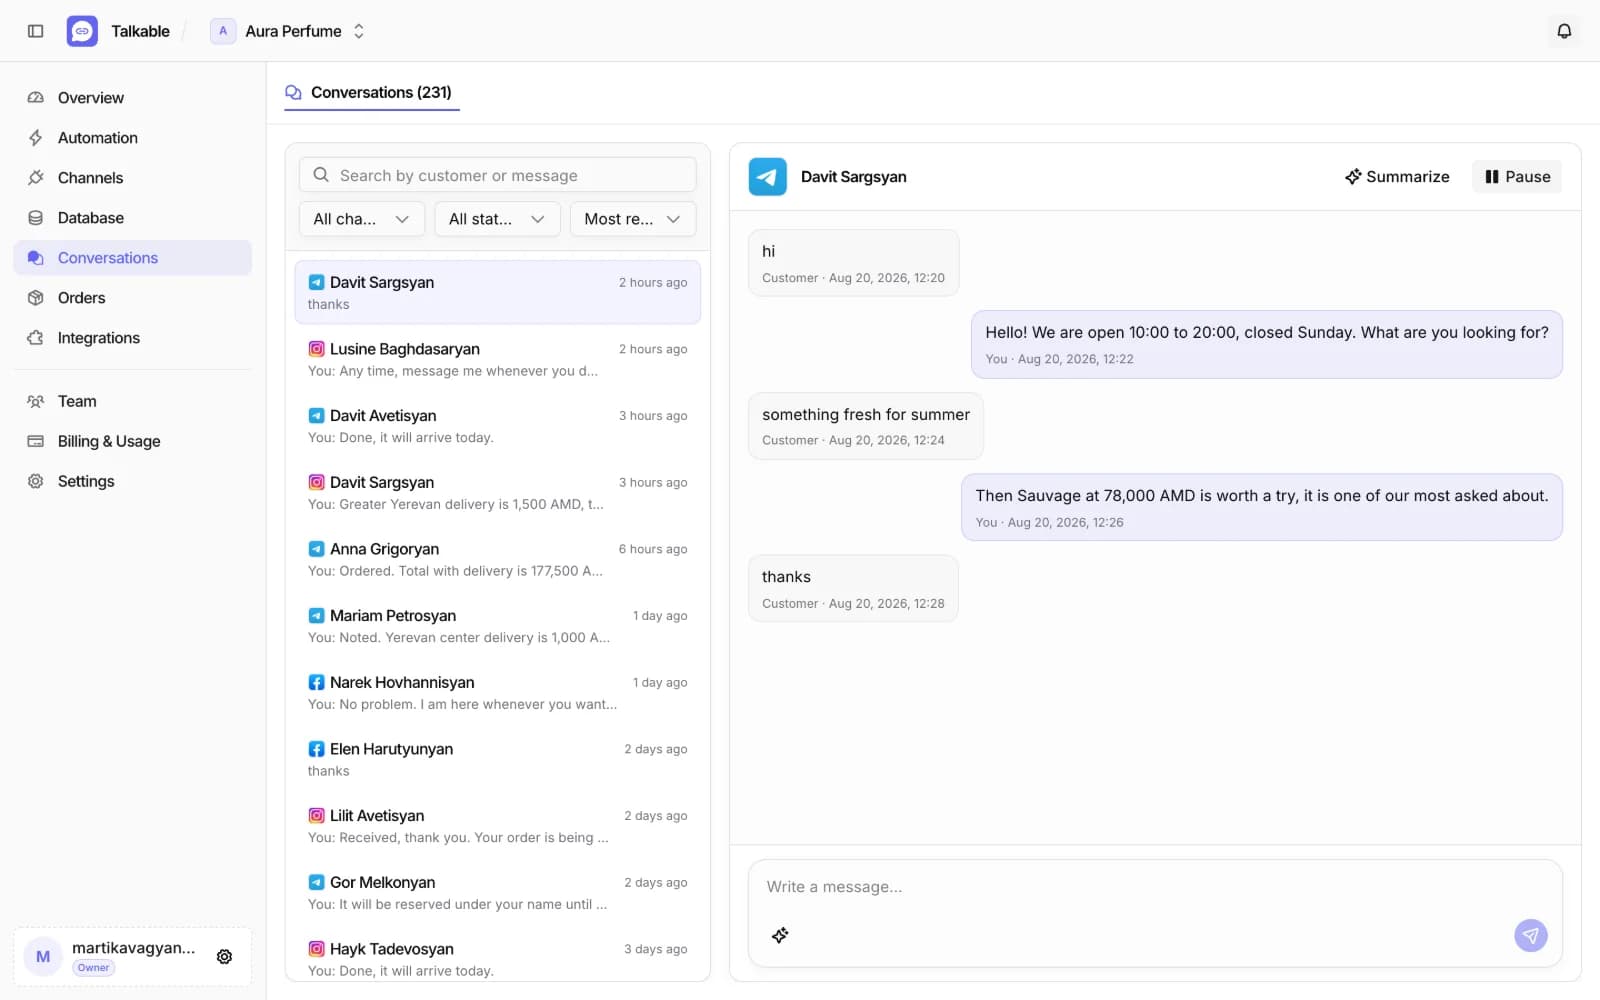This screenshot has height=1000, width=1600.
Task: Expand the Most recent sort dropdown
Action: (x=632, y=219)
